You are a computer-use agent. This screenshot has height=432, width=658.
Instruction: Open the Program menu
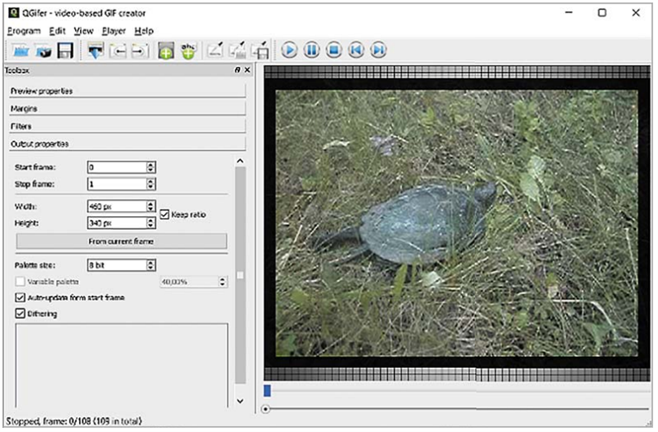(x=23, y=31)
